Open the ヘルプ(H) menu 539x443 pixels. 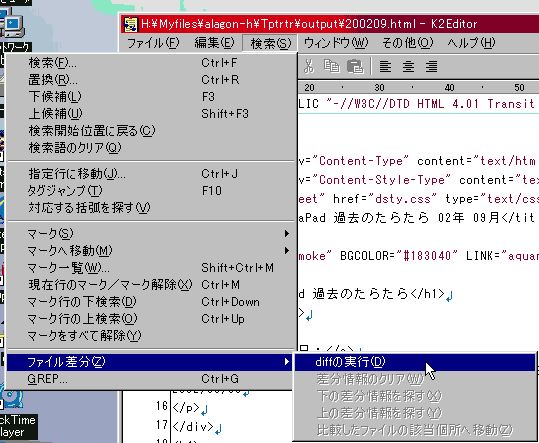[471, 43]
